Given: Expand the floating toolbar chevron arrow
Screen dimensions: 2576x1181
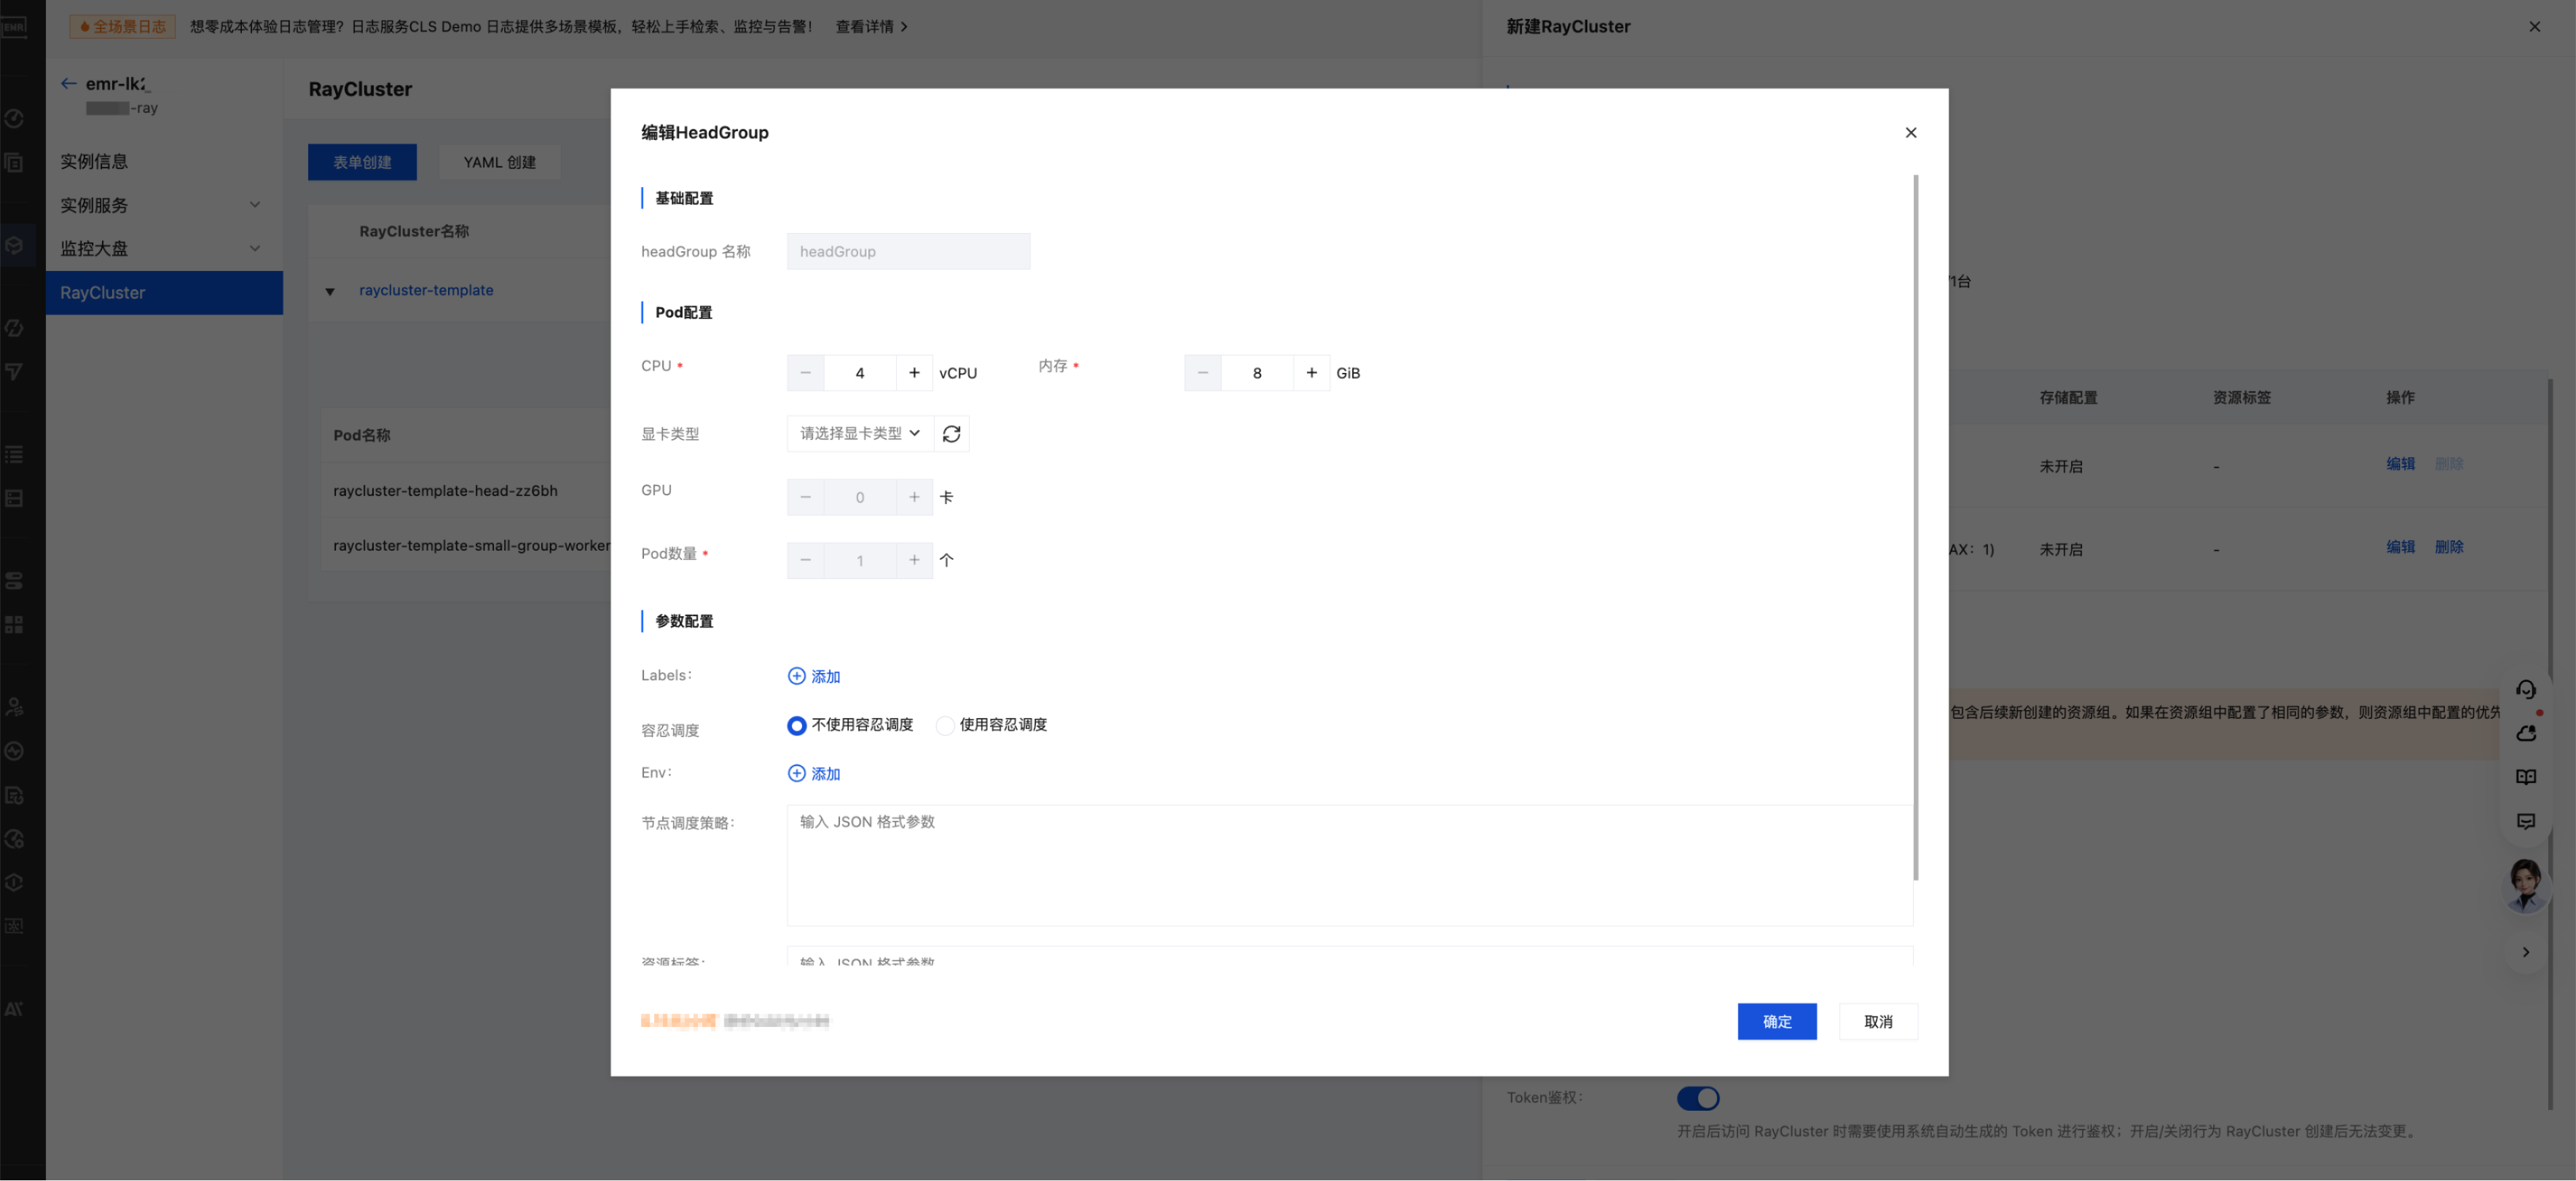Looking at the screenshot, I should pyautogui.click(x=2526, y=952).
